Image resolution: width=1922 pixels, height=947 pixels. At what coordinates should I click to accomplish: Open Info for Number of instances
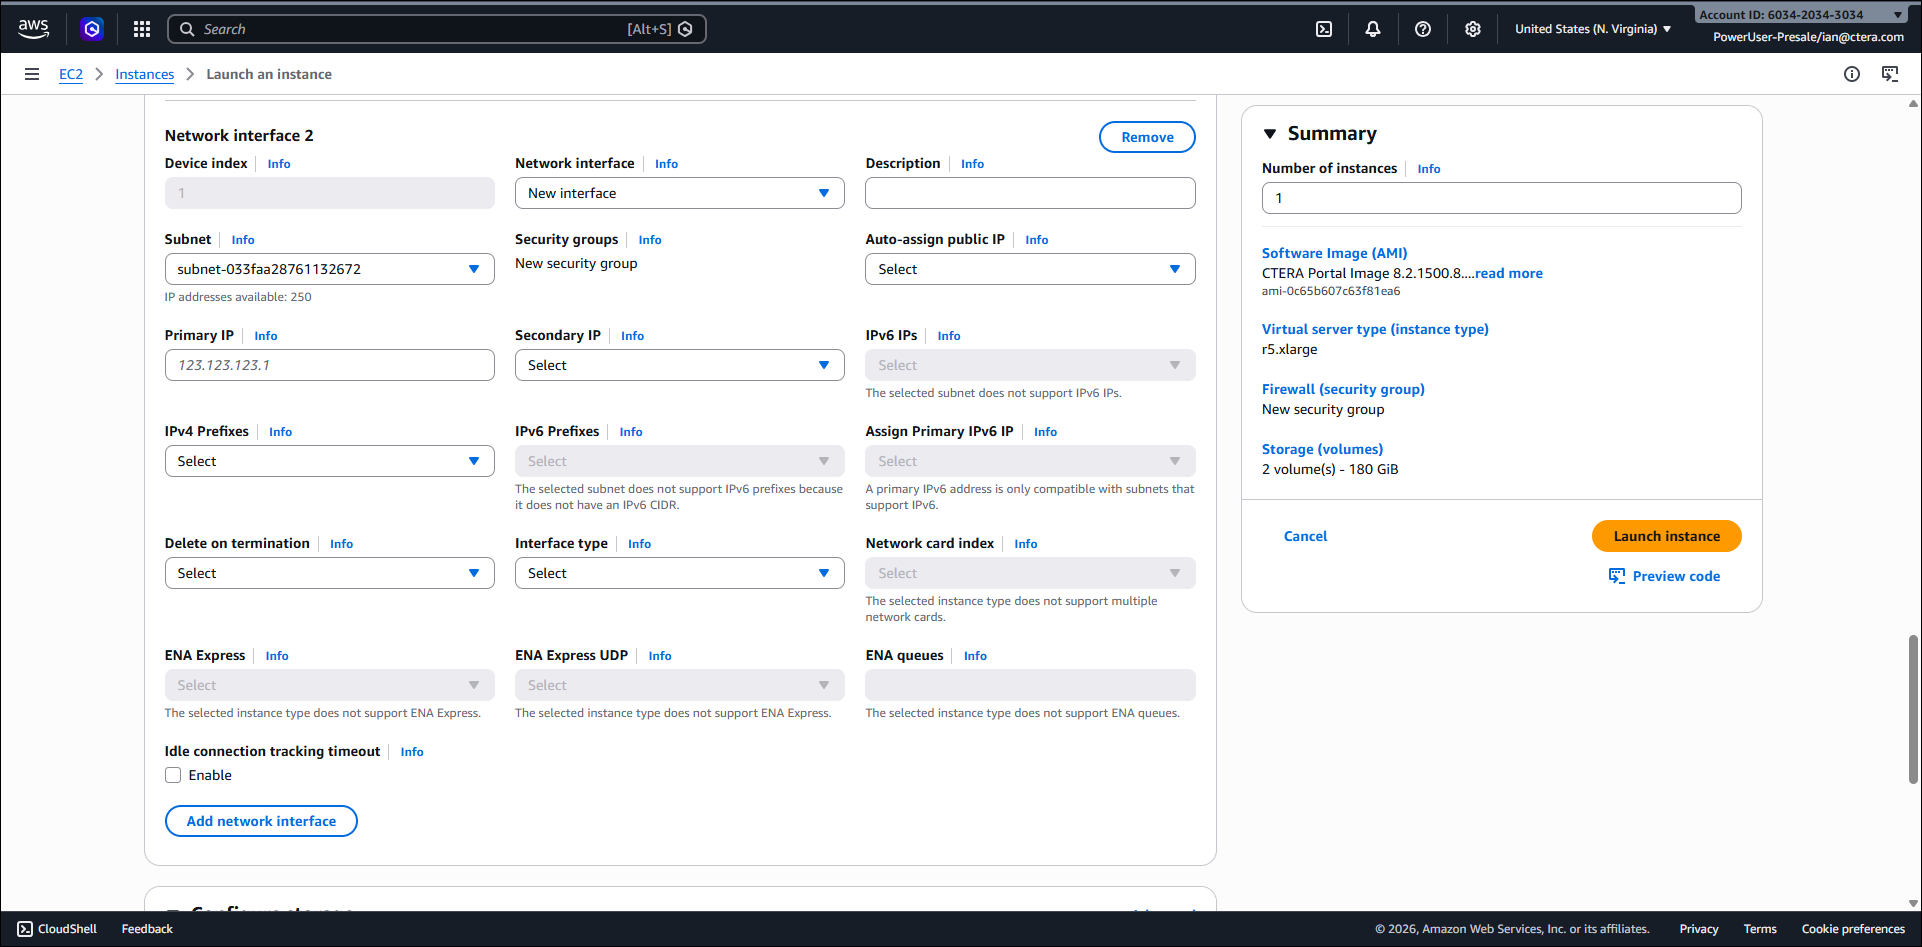coord(1429,169)
